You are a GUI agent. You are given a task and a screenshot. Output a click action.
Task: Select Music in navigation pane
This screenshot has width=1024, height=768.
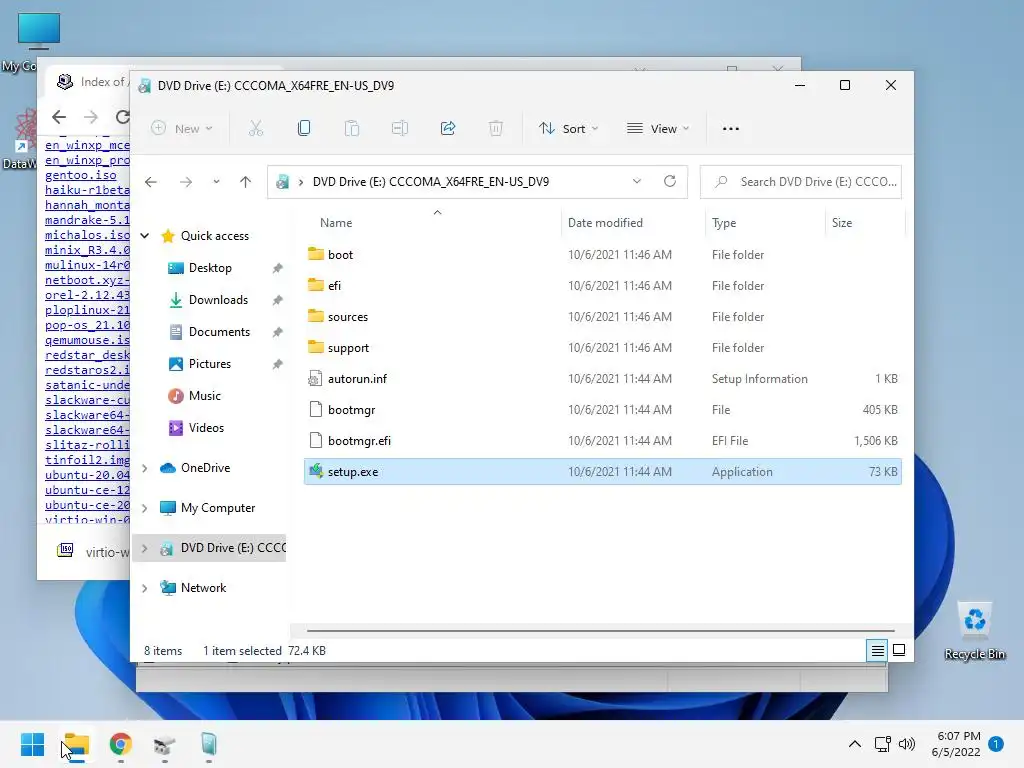[x=205, y=396]
